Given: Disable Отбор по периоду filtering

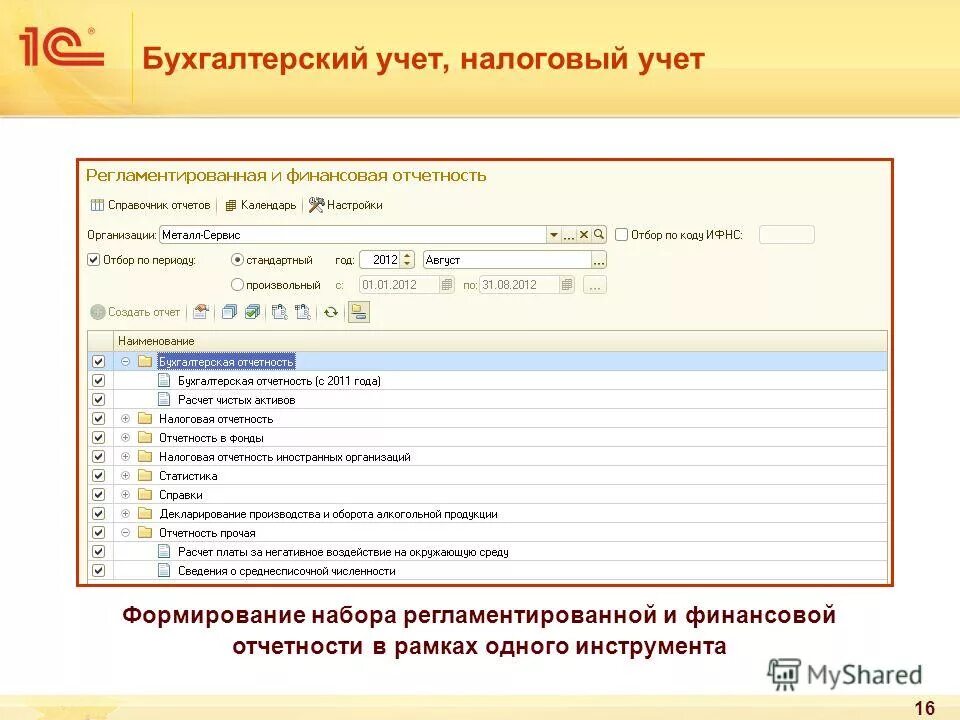Looking at the screenshot, I should (92, 260).
